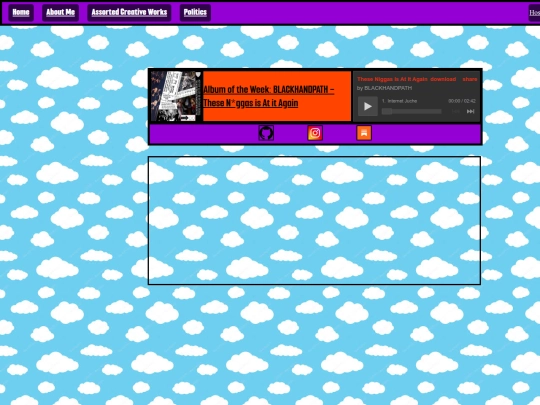Open the Instagram profile icon
The image size is (540, 405).
click(x=315, y=133)
